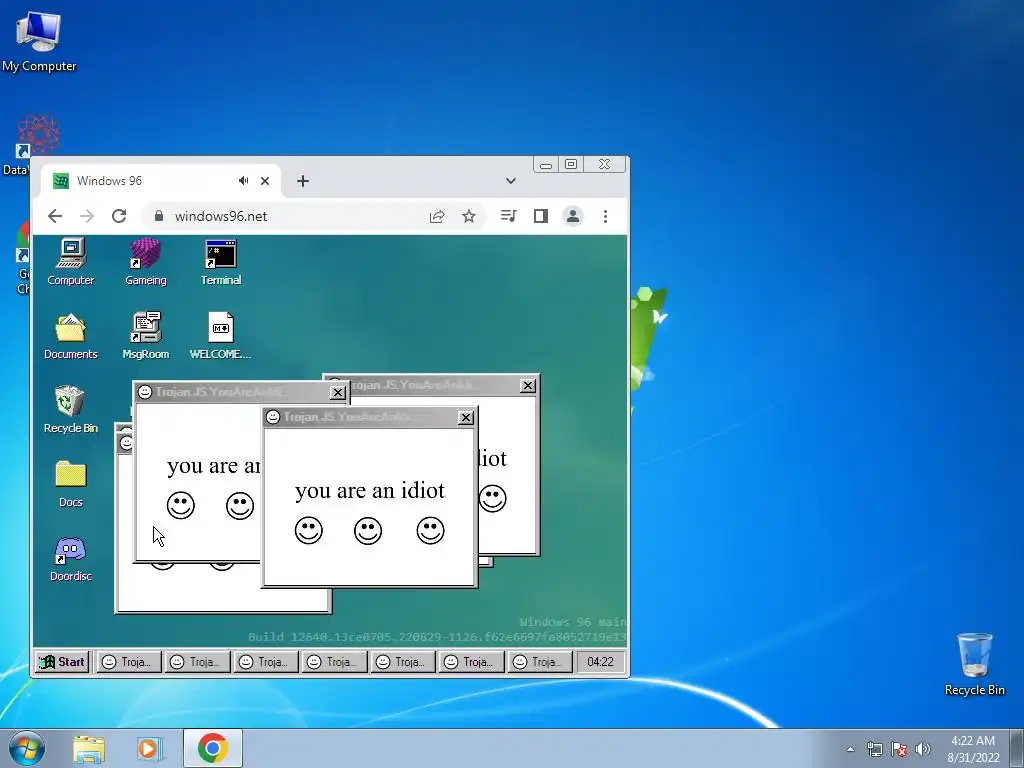
Task: Select sixth Troja... taskbar item
Action: pyautogui.click(x=471, y=662)
